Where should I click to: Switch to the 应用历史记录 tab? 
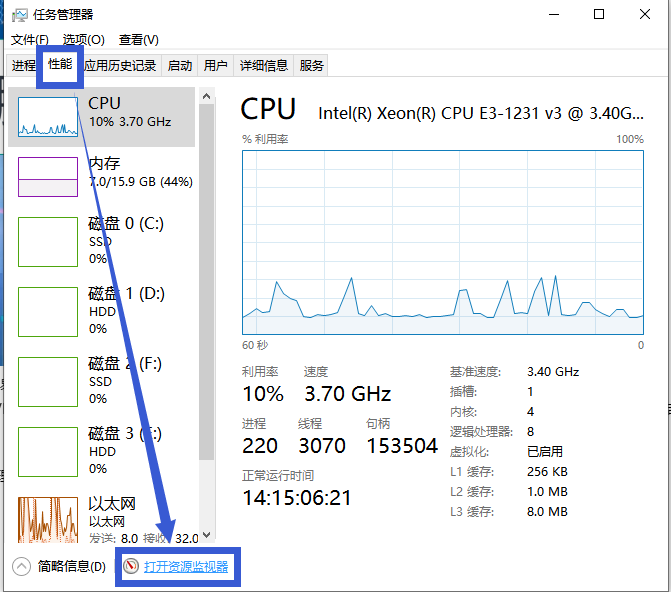click(x=120, y=66)
